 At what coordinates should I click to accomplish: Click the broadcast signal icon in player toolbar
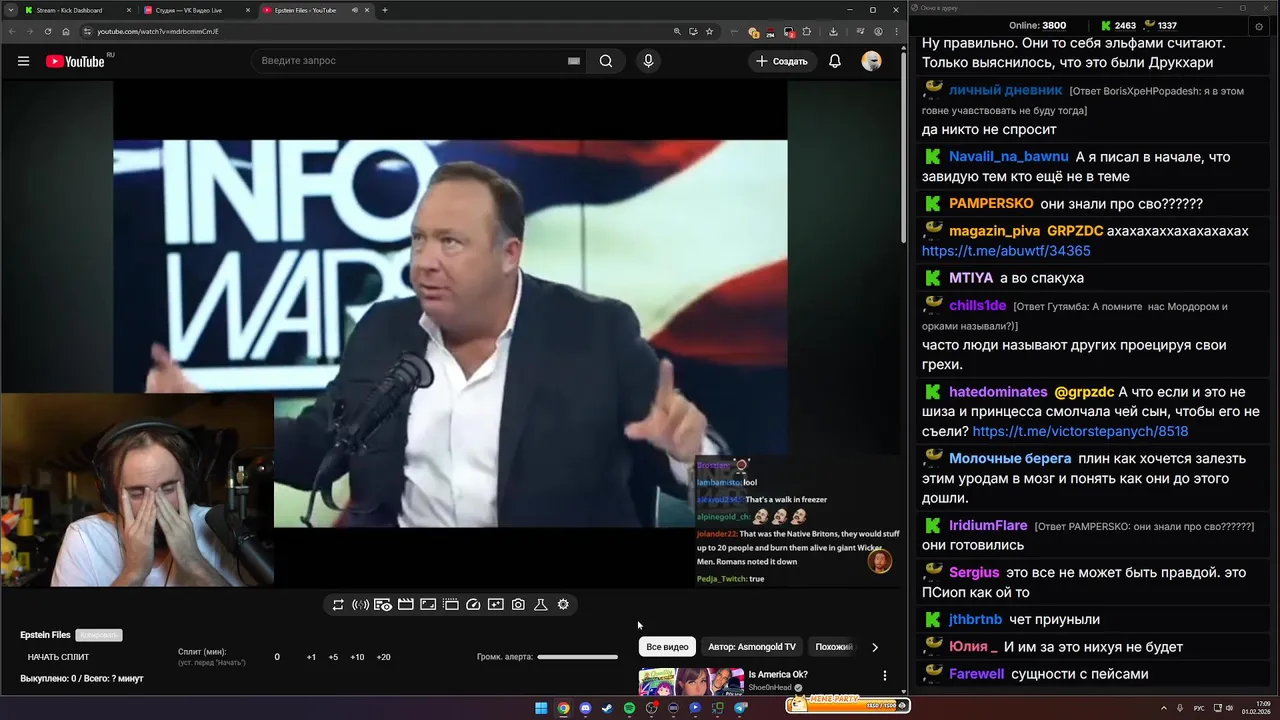click(360, 604)
